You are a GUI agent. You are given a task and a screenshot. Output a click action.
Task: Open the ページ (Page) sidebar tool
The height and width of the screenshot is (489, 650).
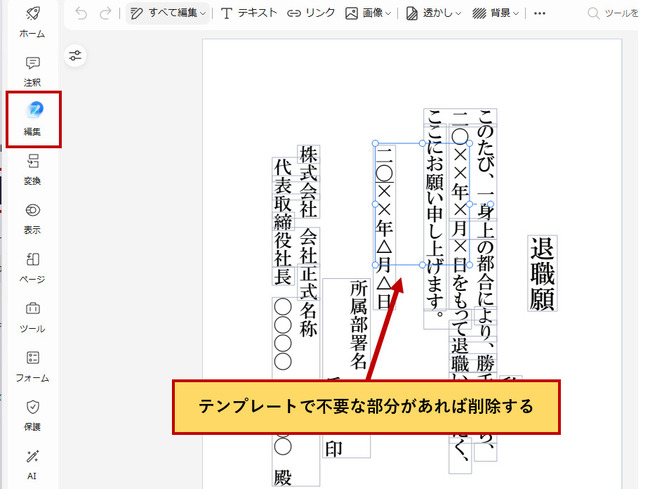[x=32, y=268]
